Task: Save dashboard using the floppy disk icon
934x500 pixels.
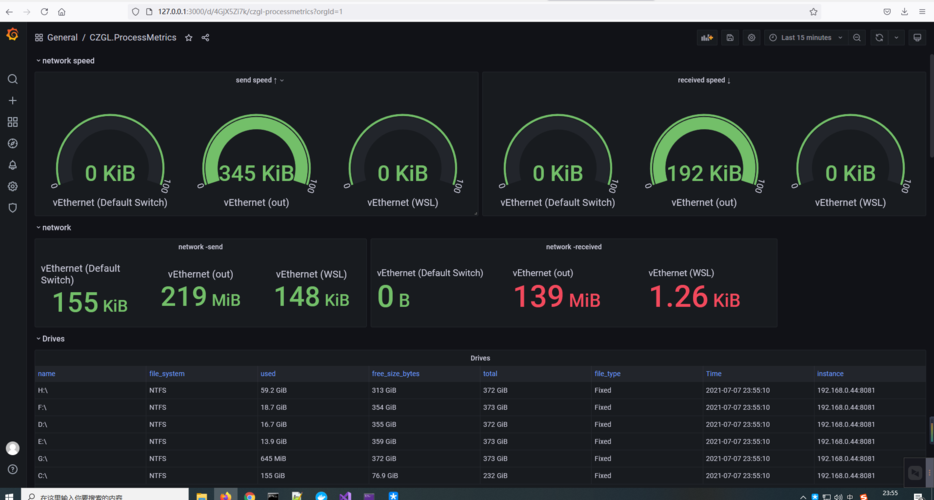Action: point(730,38)
